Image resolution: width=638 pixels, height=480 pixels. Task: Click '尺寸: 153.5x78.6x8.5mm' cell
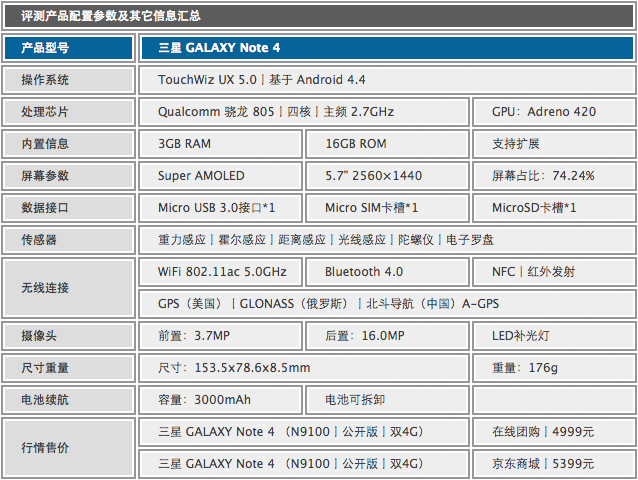click(304, 368)
